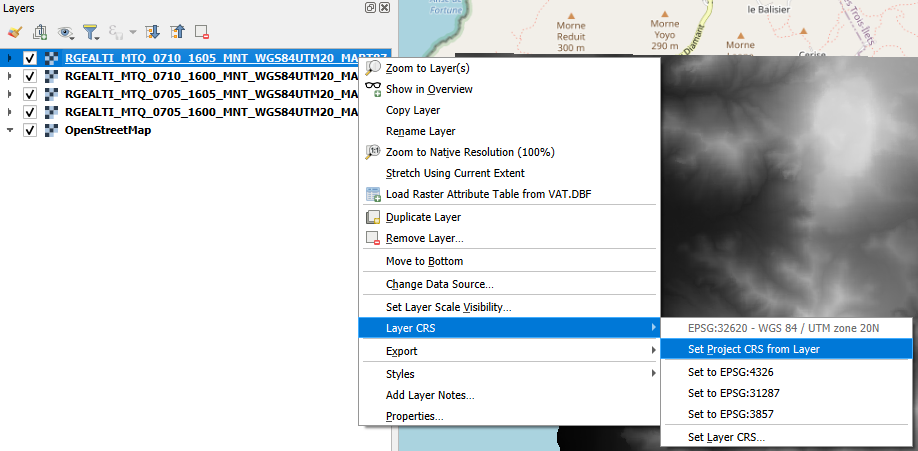918x451 pixels.
Task: Choose Zoom to Native Resolution (100%)
Action: 470,152
